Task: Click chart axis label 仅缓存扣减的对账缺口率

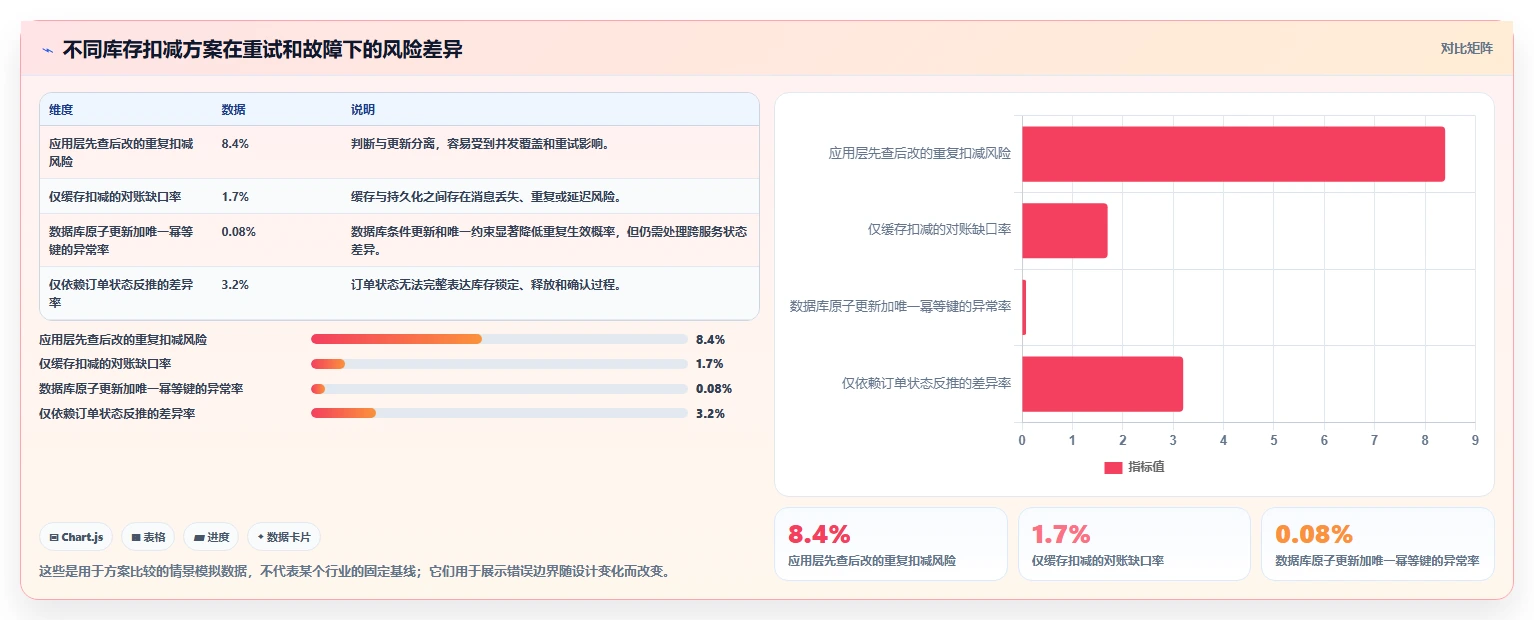Action: [939, 230]
